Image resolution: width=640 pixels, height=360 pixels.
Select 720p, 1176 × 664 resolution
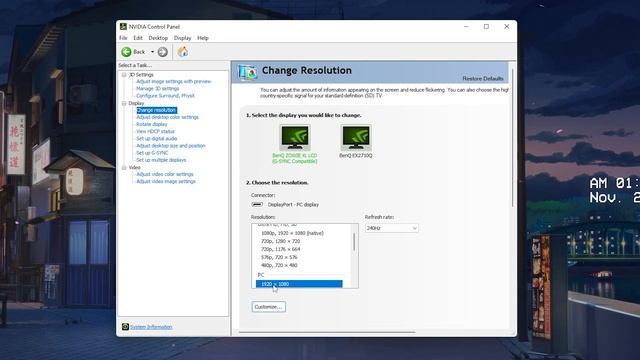pos(280,249)
